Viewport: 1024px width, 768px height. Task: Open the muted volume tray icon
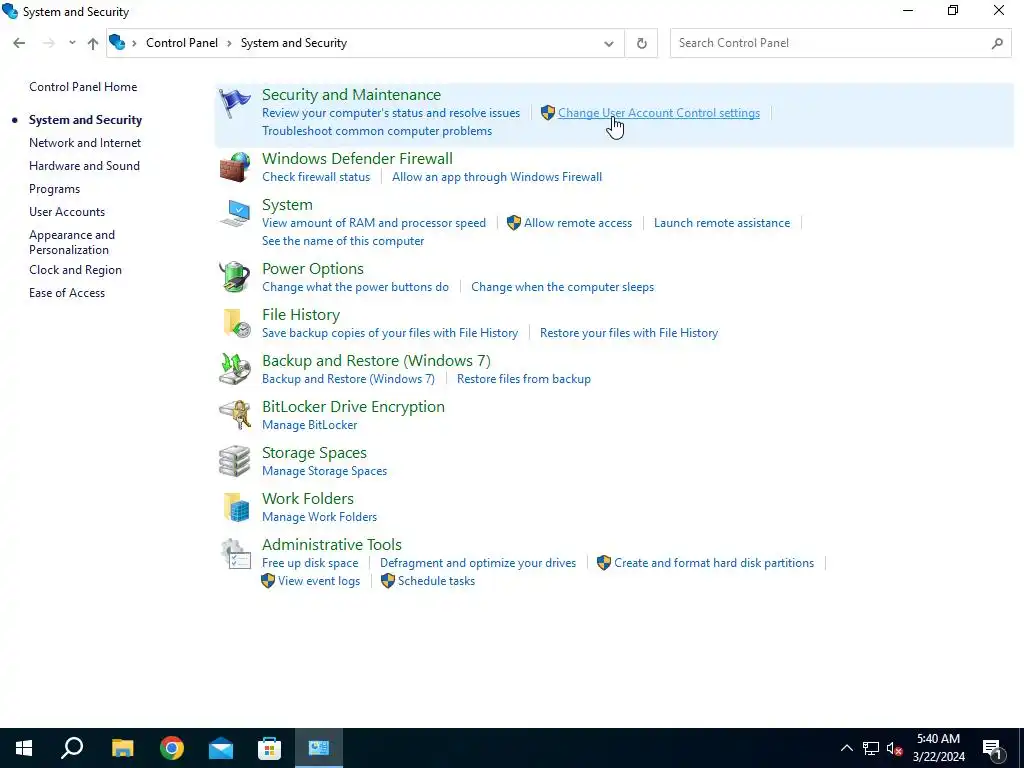point(895,748)
